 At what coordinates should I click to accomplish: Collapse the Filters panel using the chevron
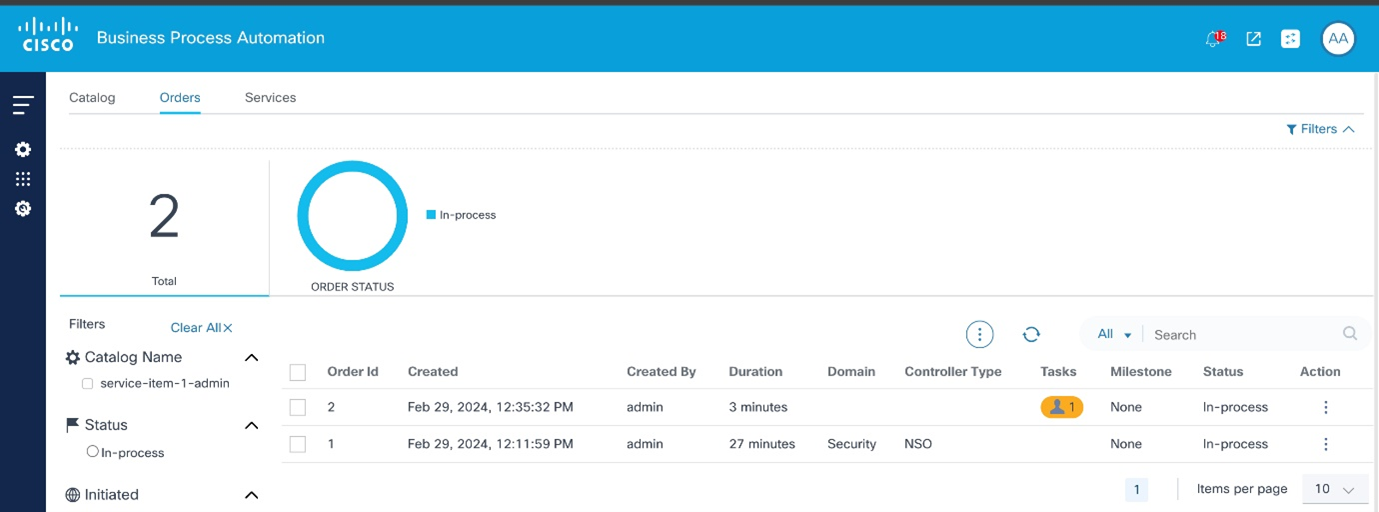pos(1349,129)
